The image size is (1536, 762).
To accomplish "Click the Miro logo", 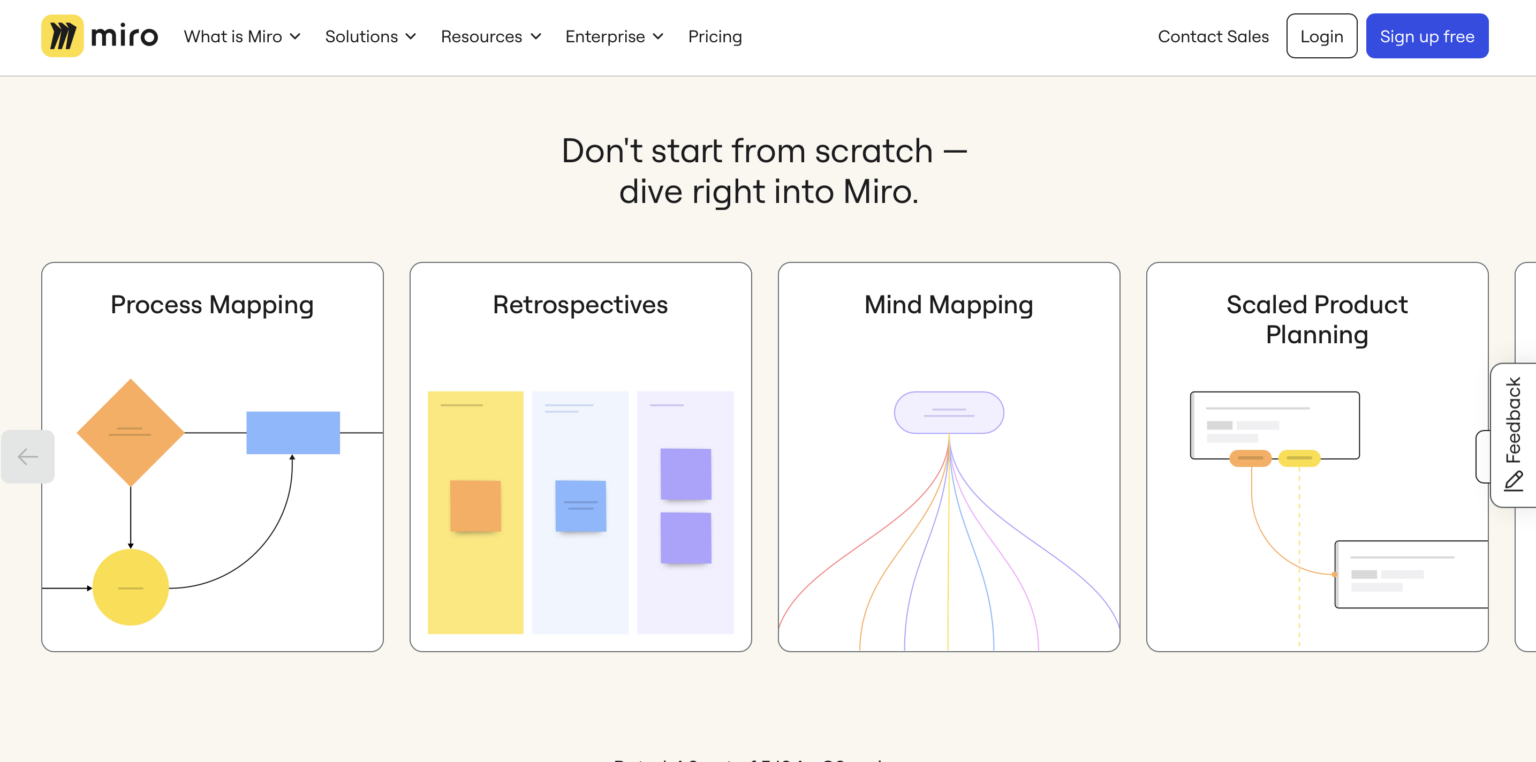I will click(99, 35).
